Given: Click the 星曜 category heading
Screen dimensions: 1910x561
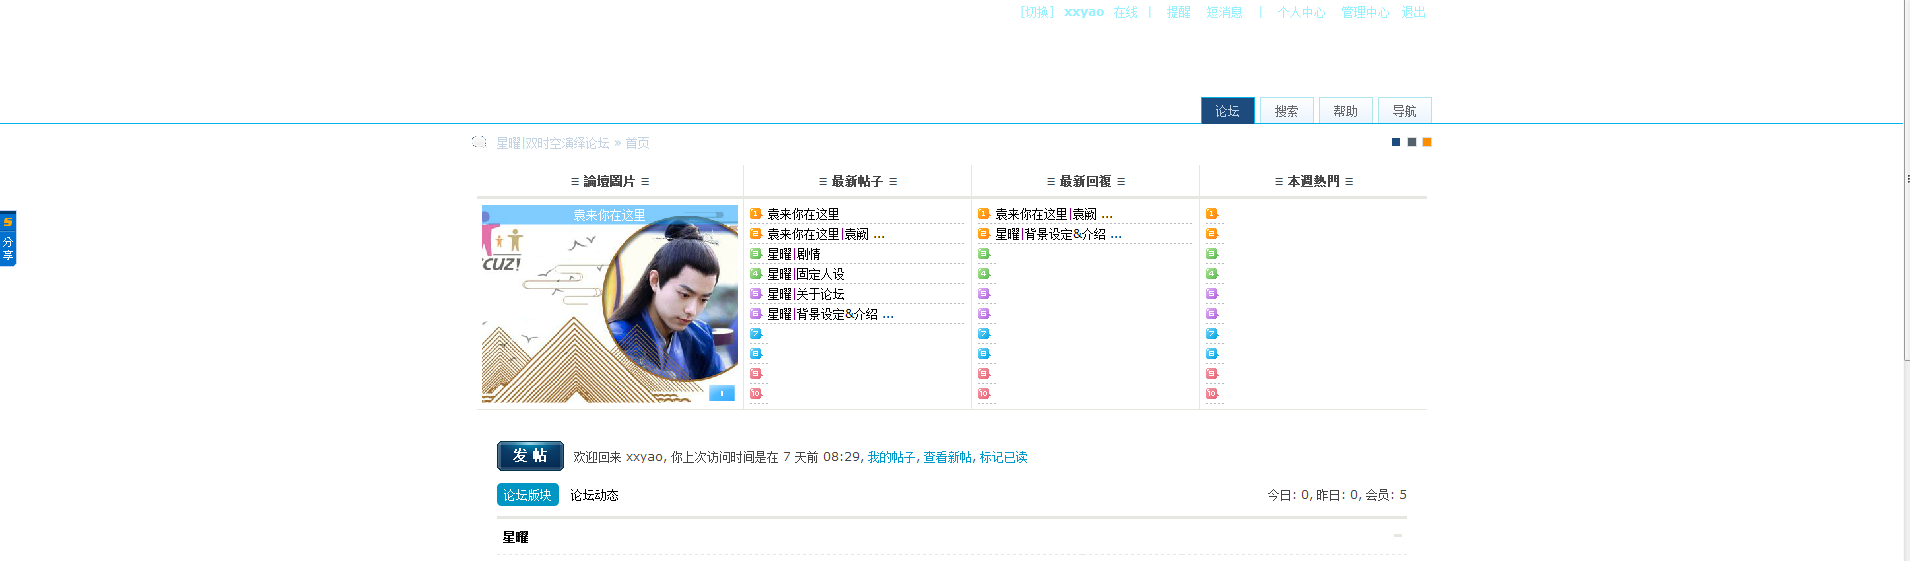Looking at the screenshot, I should point(515,537).
